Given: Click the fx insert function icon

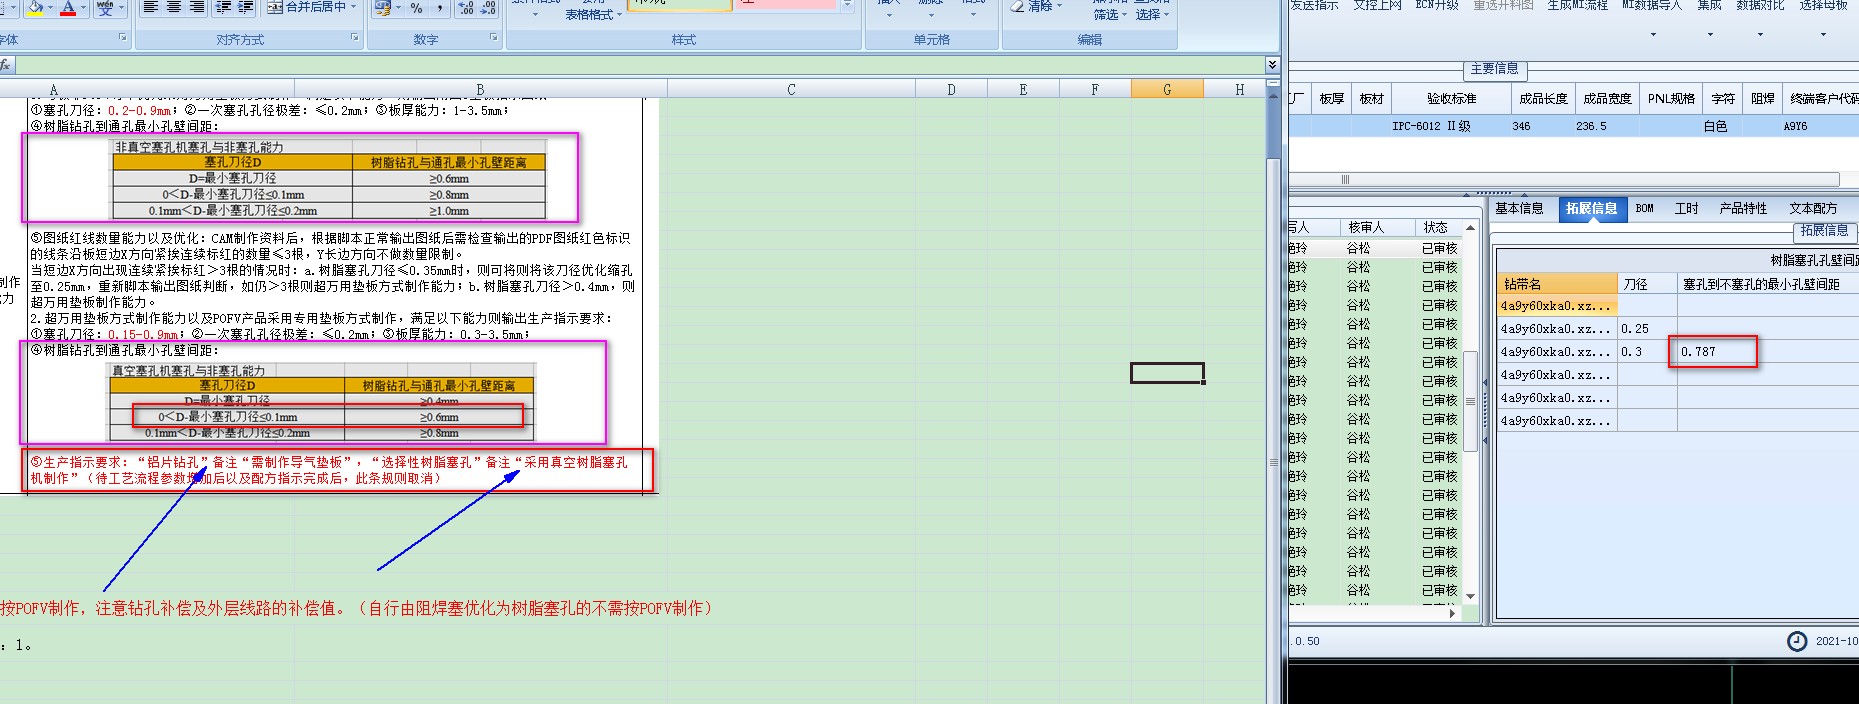Looking at the screenshot, I should pyautogui.click(x=6, y=65).
